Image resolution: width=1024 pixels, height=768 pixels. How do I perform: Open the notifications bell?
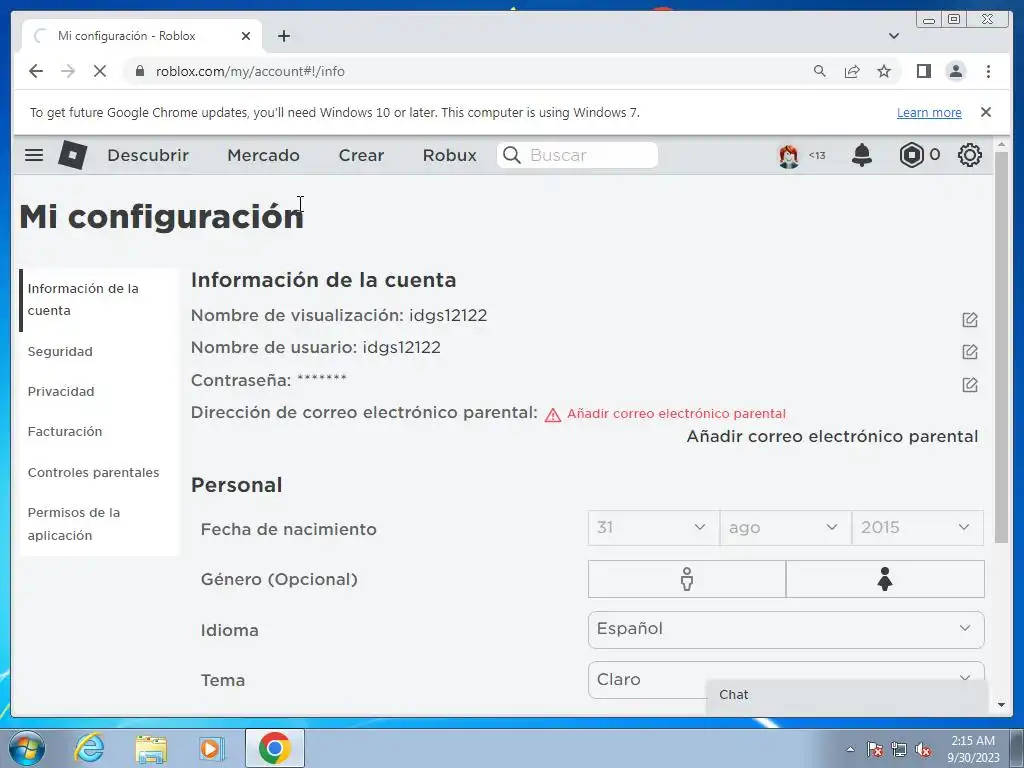[862, 155]
